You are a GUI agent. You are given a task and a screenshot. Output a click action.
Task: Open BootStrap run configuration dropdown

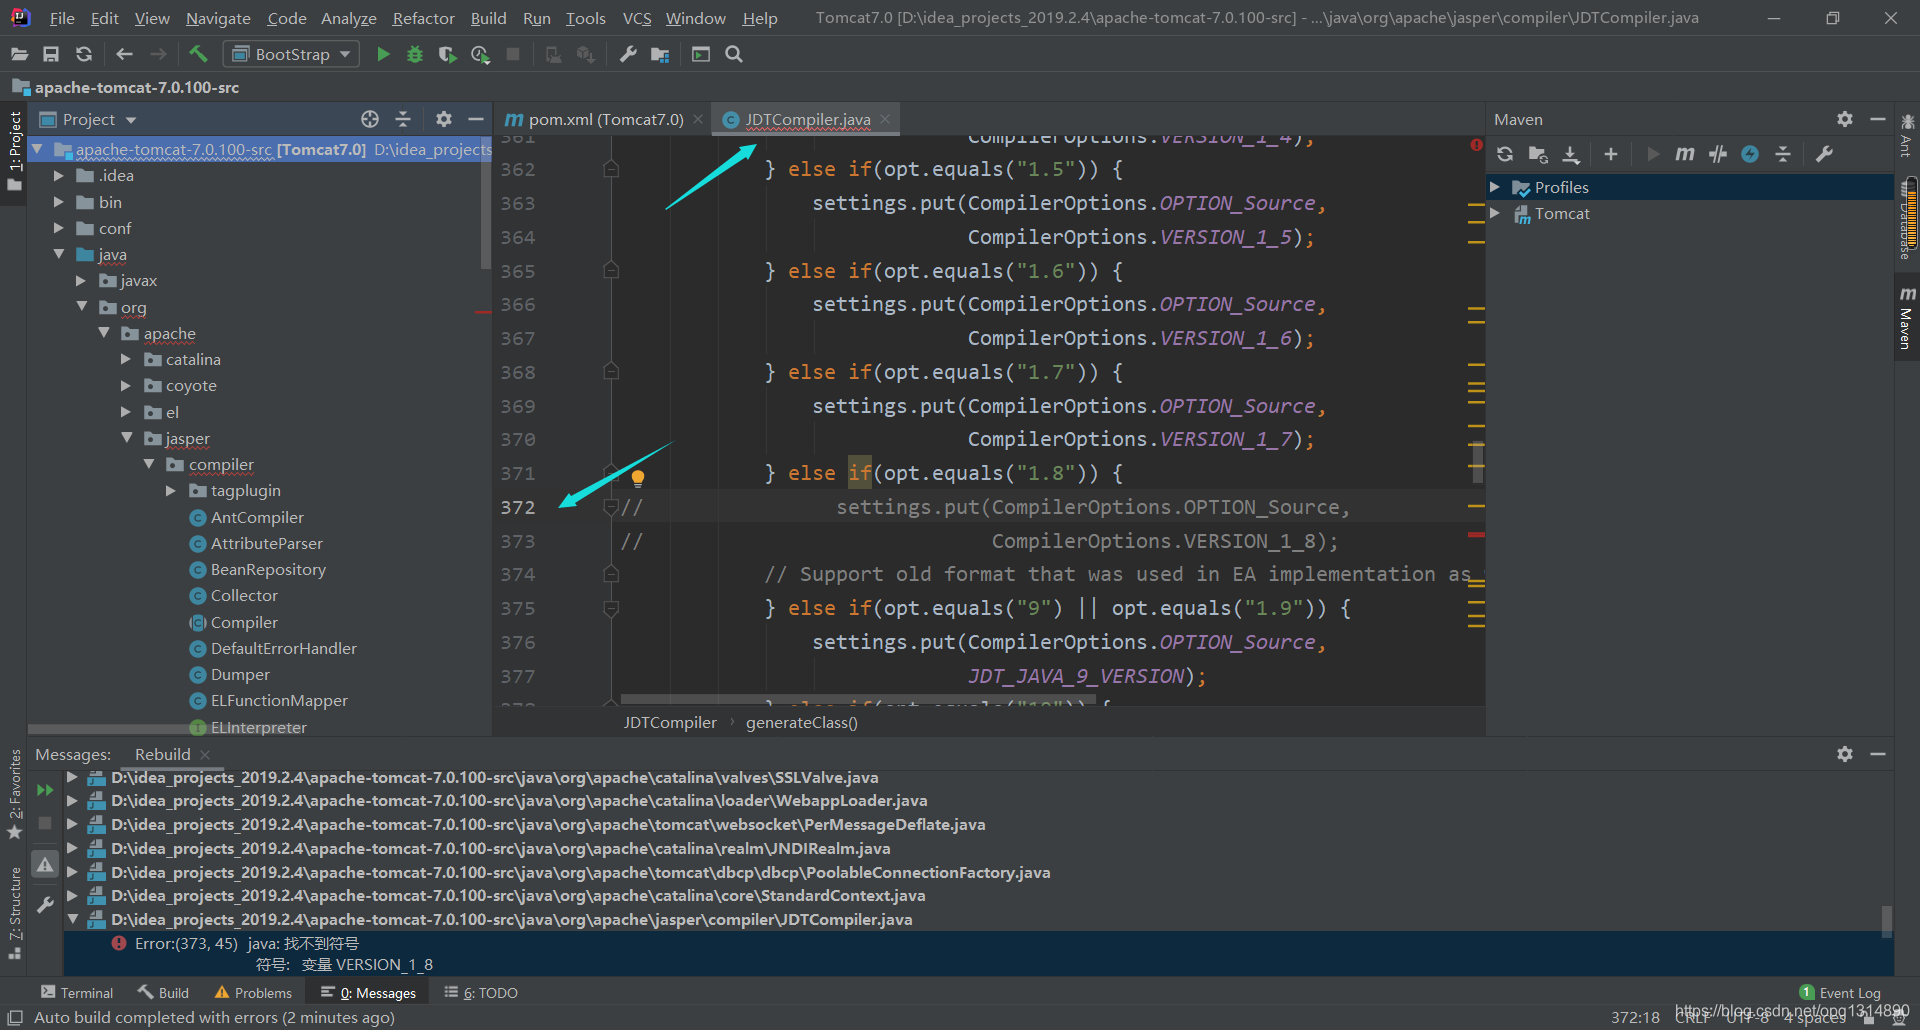point(291,54)
